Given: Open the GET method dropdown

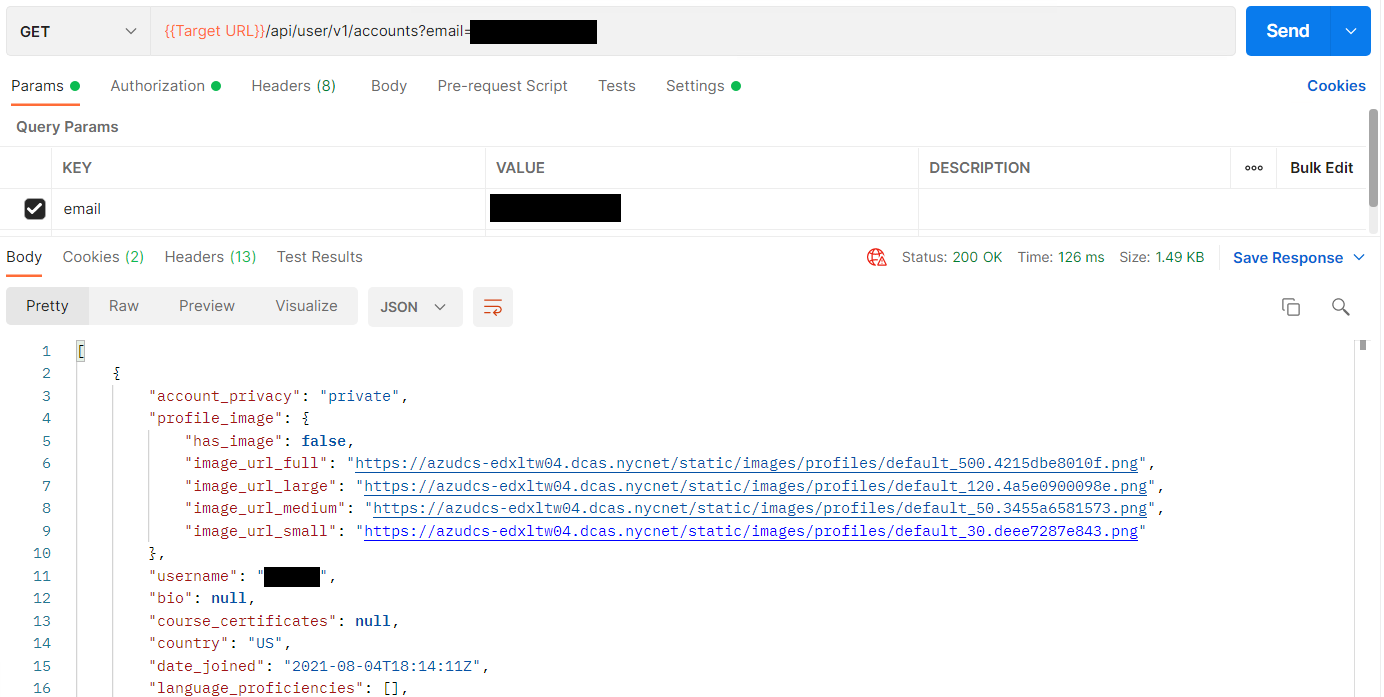Looking at the screenshot, I should tap(77, 32).
